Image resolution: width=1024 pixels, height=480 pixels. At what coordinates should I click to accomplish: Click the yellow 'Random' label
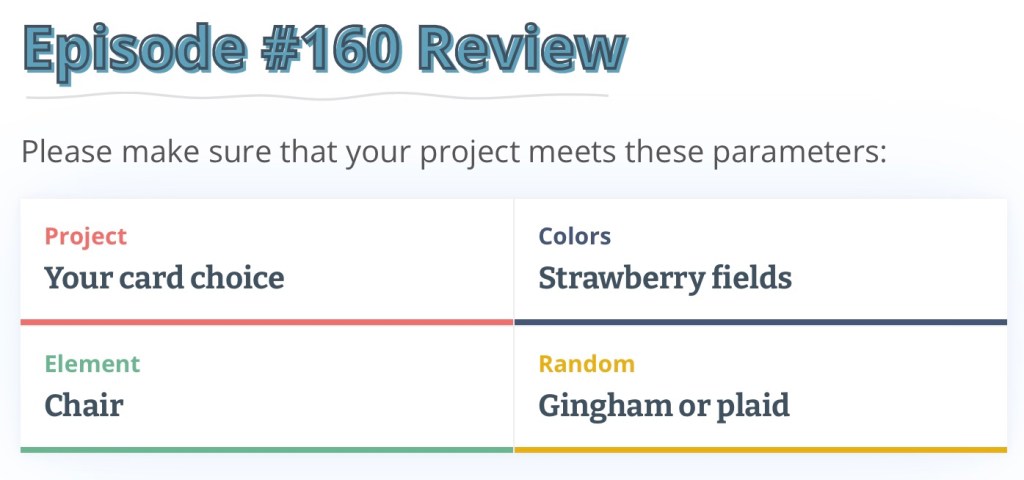[587, 364]
